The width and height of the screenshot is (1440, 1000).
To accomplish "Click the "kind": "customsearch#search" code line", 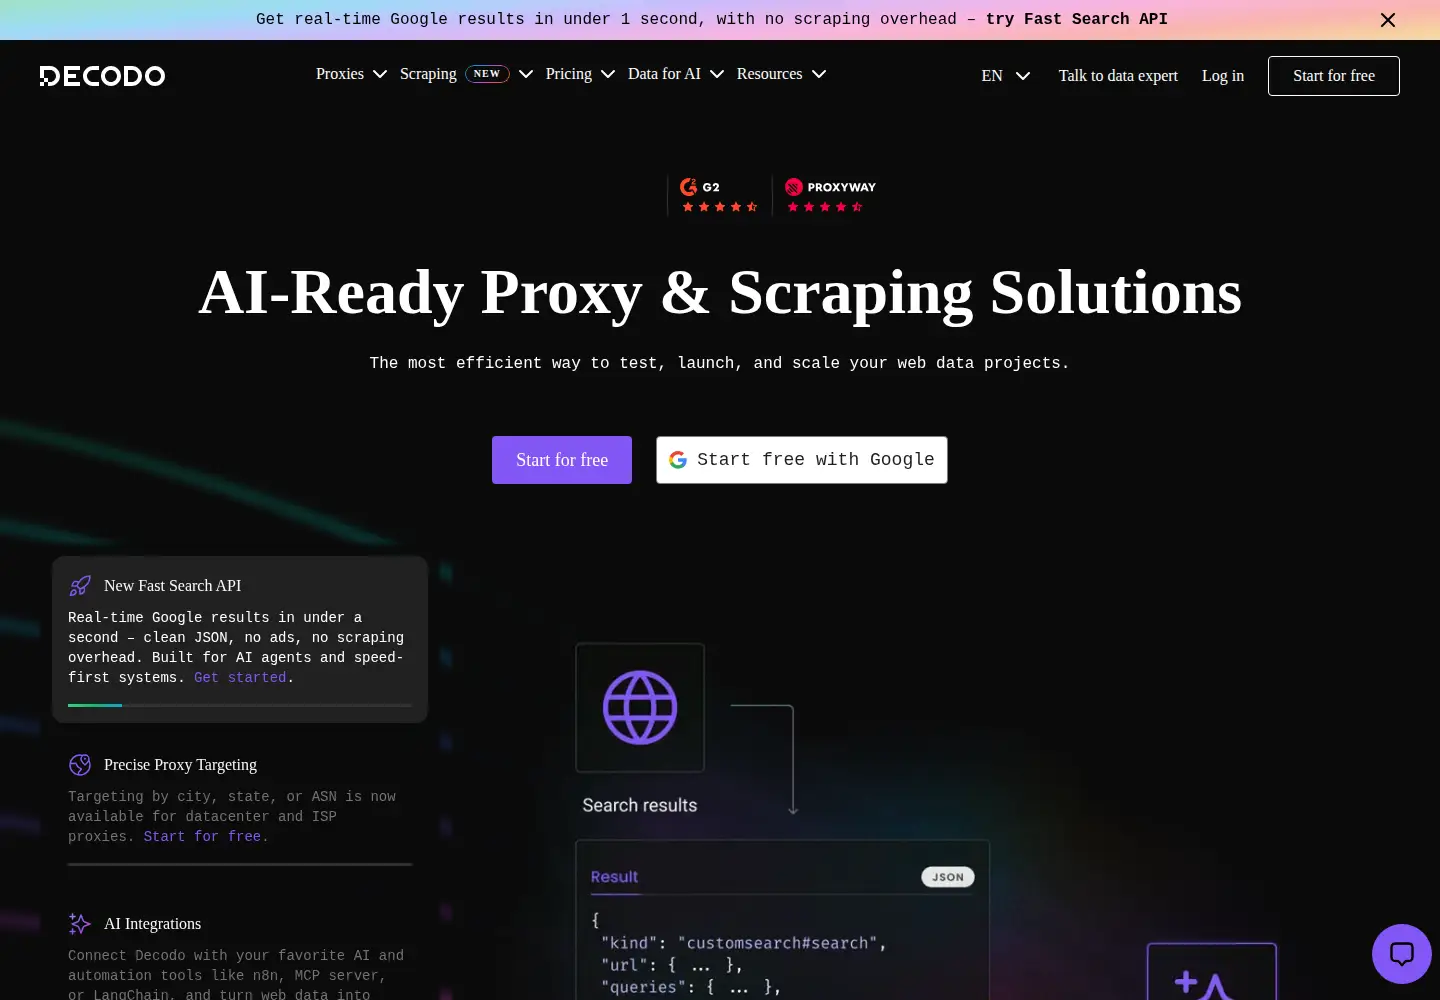I will pyautogui.click(x=743, y=943).
